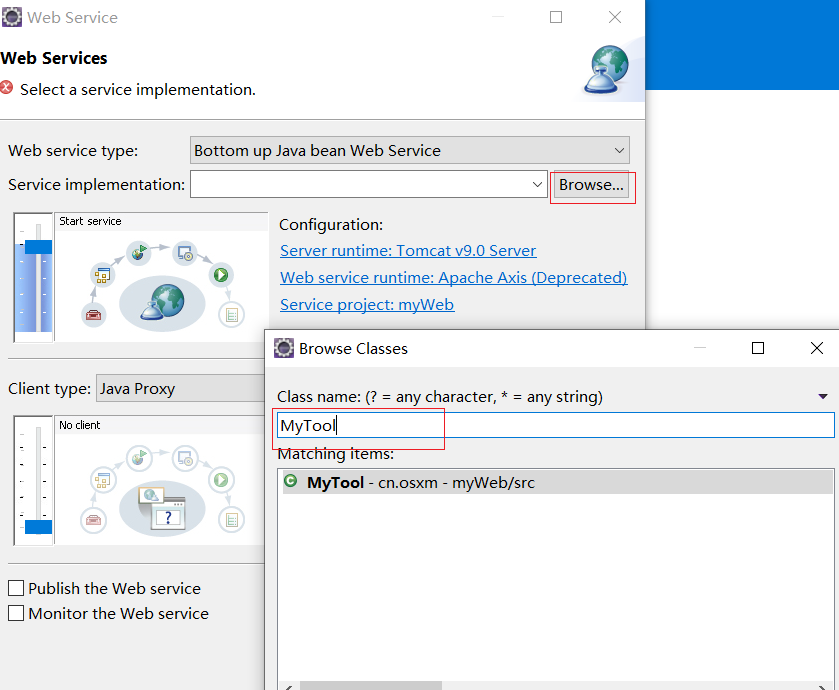
Task: Click the Test document icon in client diagram
Action: click(x=232, y=520)
